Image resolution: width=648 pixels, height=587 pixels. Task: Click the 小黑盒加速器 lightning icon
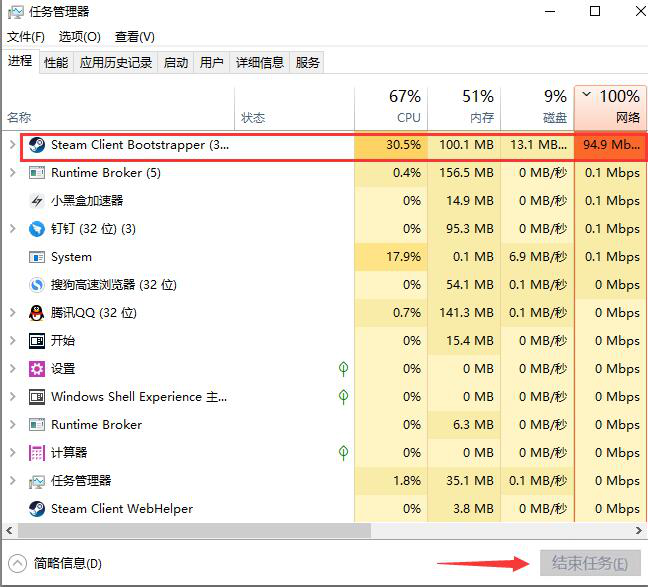tap(37, 201)
